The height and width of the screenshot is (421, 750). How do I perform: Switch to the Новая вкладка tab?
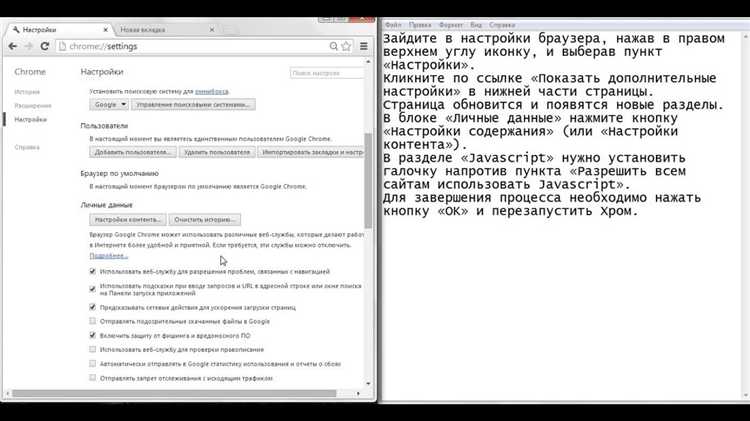pos(165,30)
